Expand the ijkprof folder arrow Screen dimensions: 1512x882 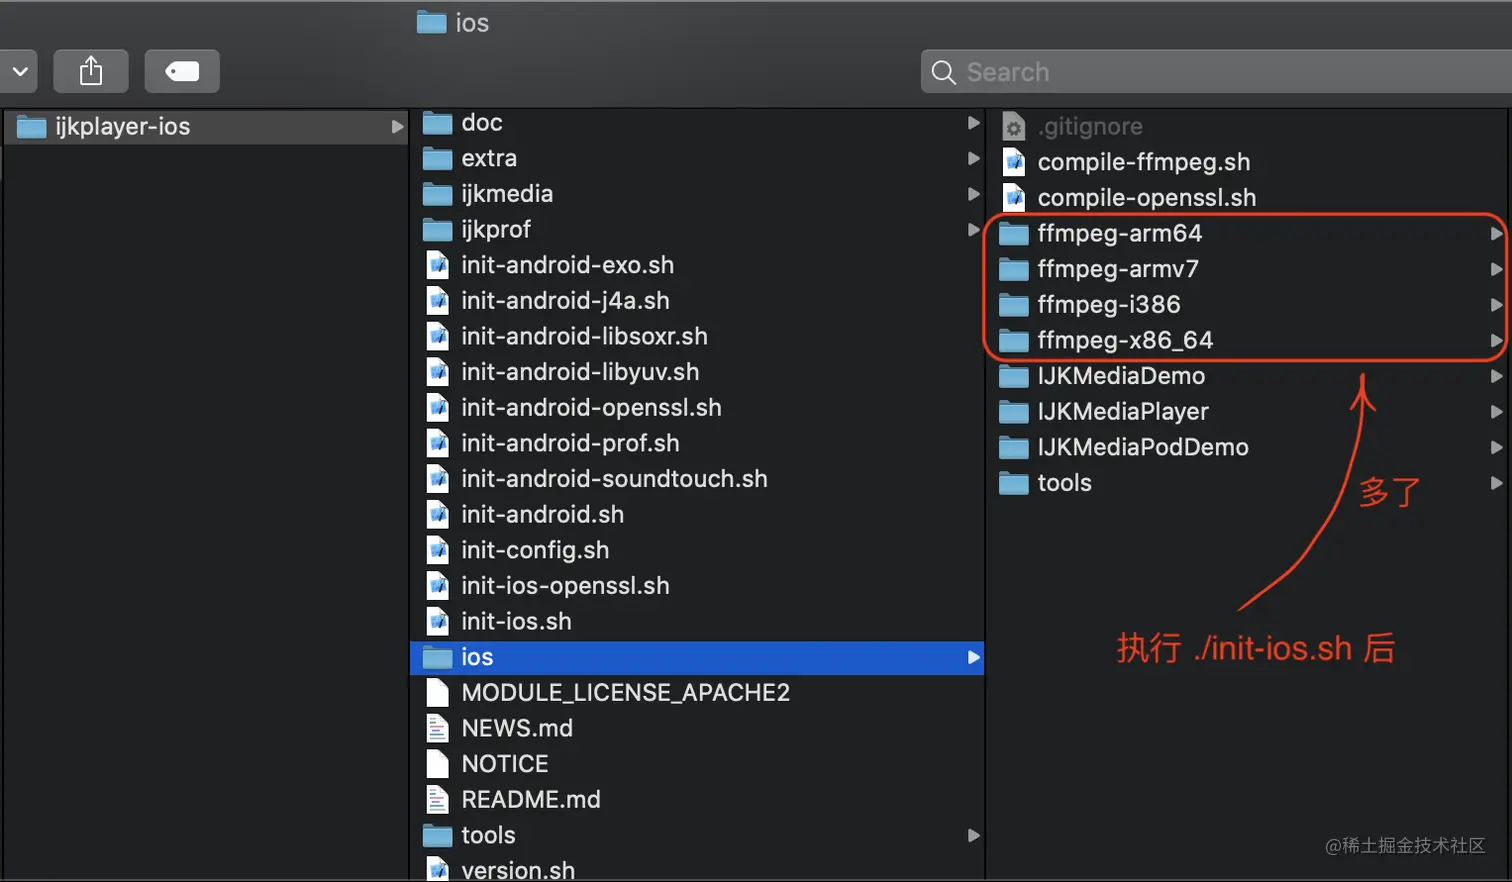click(973, 230)
